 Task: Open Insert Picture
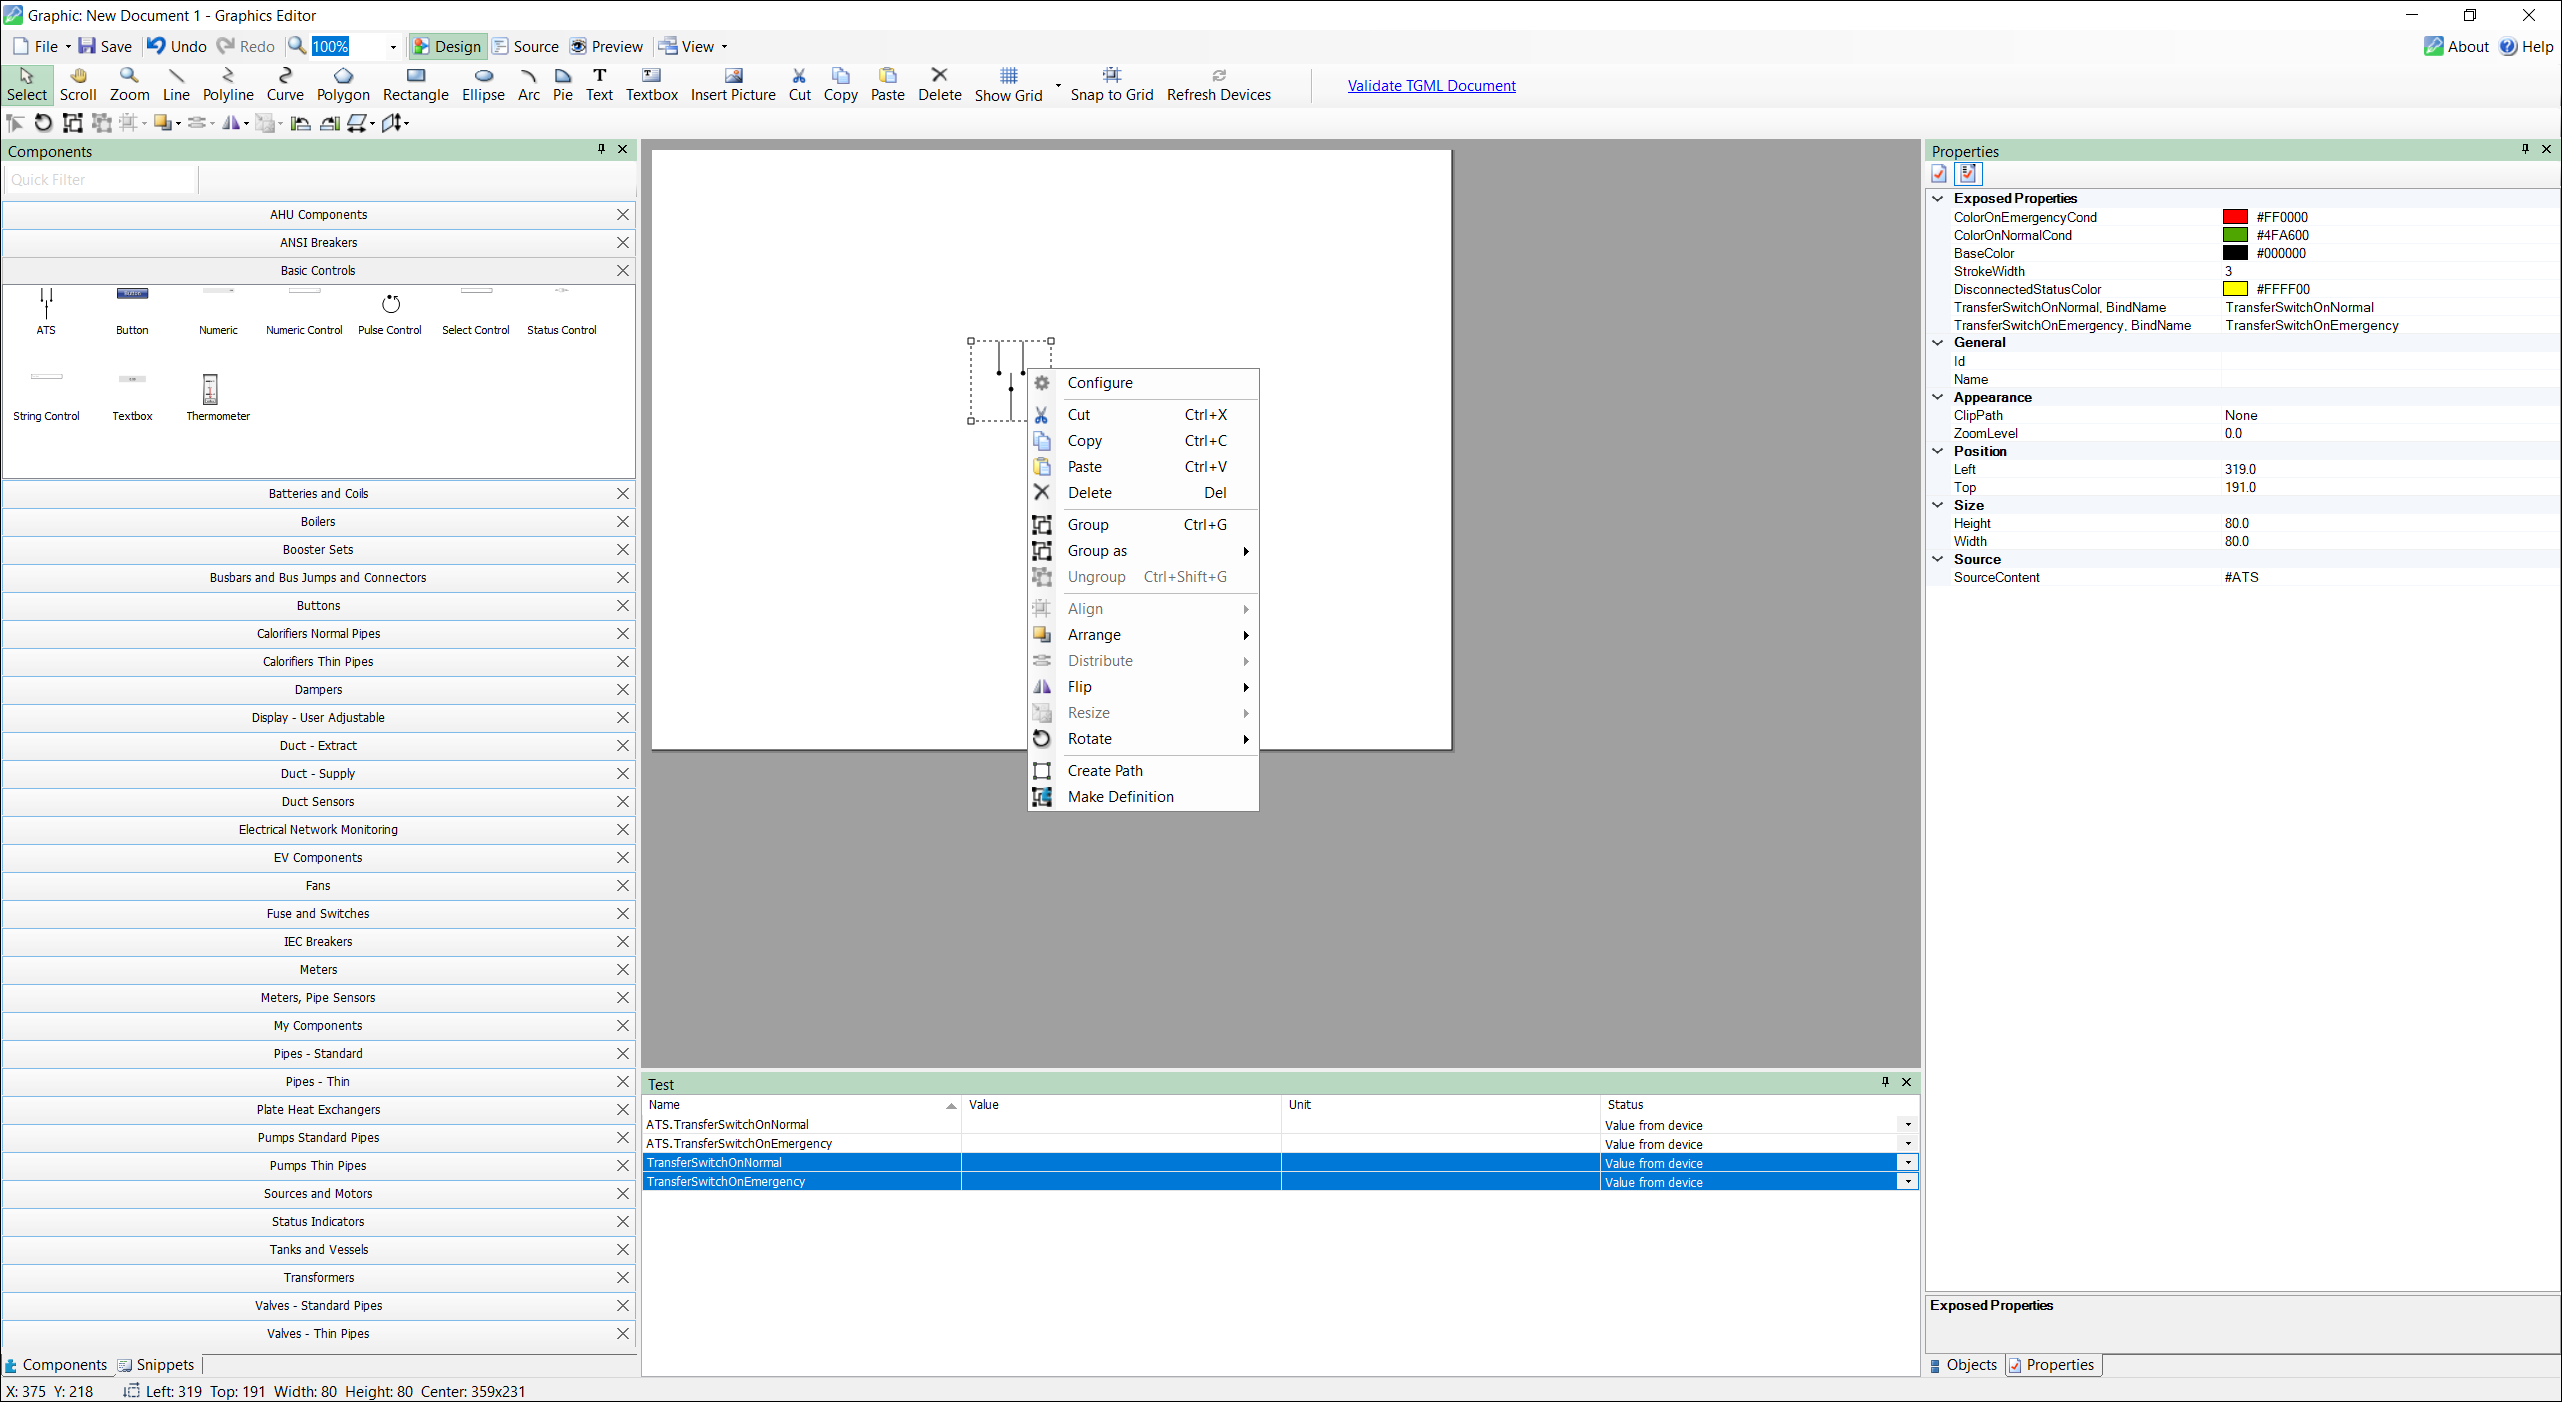[733, 85]
